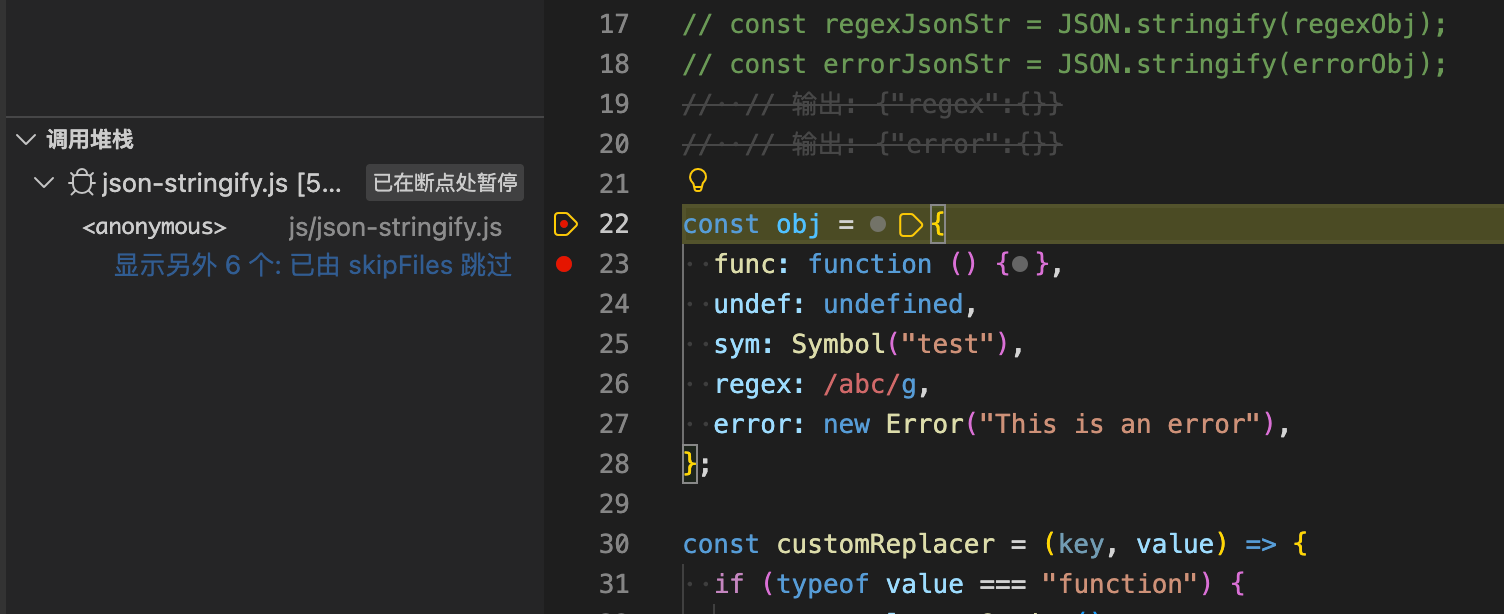Click the /abc/g regex literal
Viewport: 1504px width, 614px height.
pos(870,384)
